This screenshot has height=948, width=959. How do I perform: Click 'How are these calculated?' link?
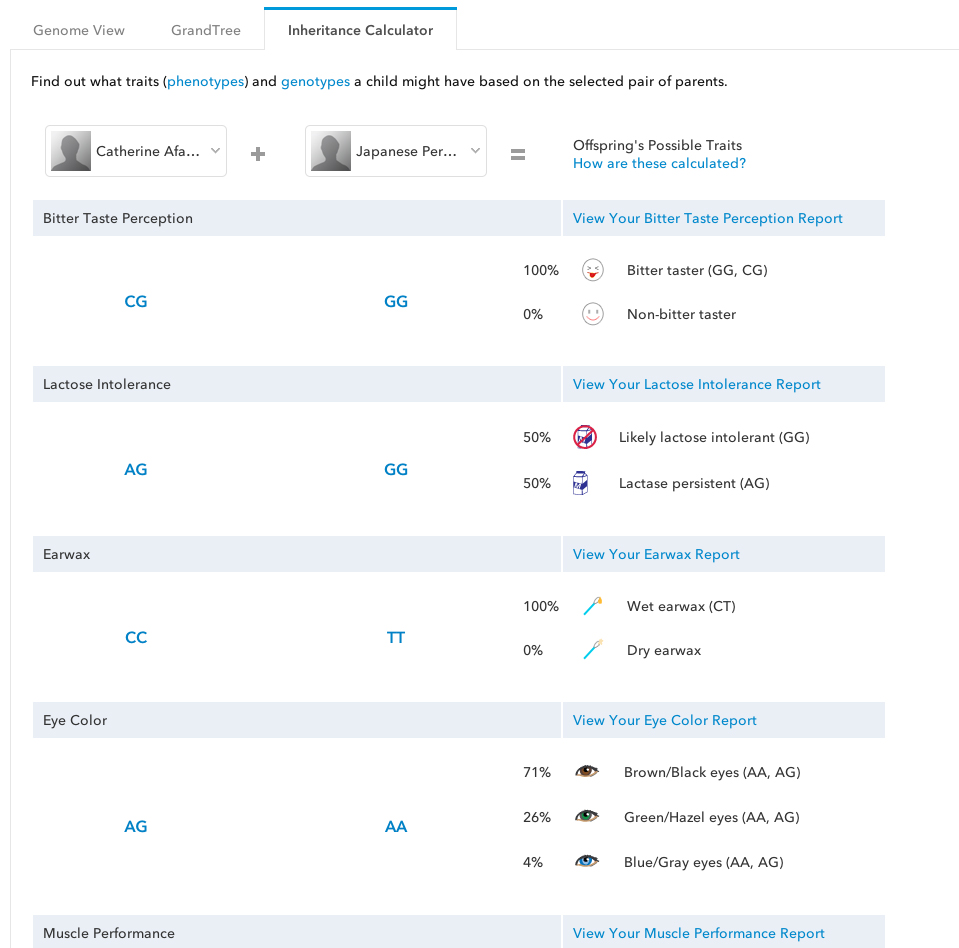pyautogui.click(x=658, y=163)
